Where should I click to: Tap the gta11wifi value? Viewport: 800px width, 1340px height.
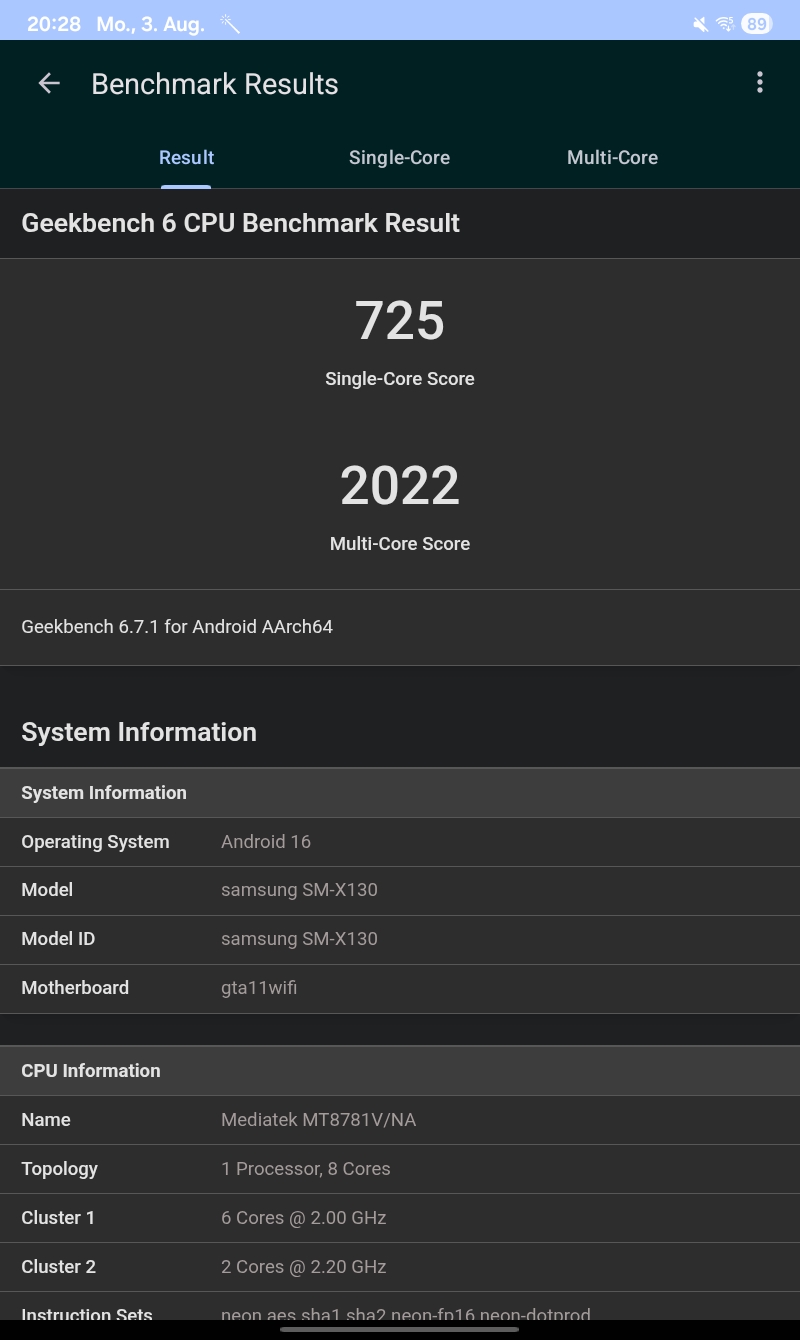259,988
